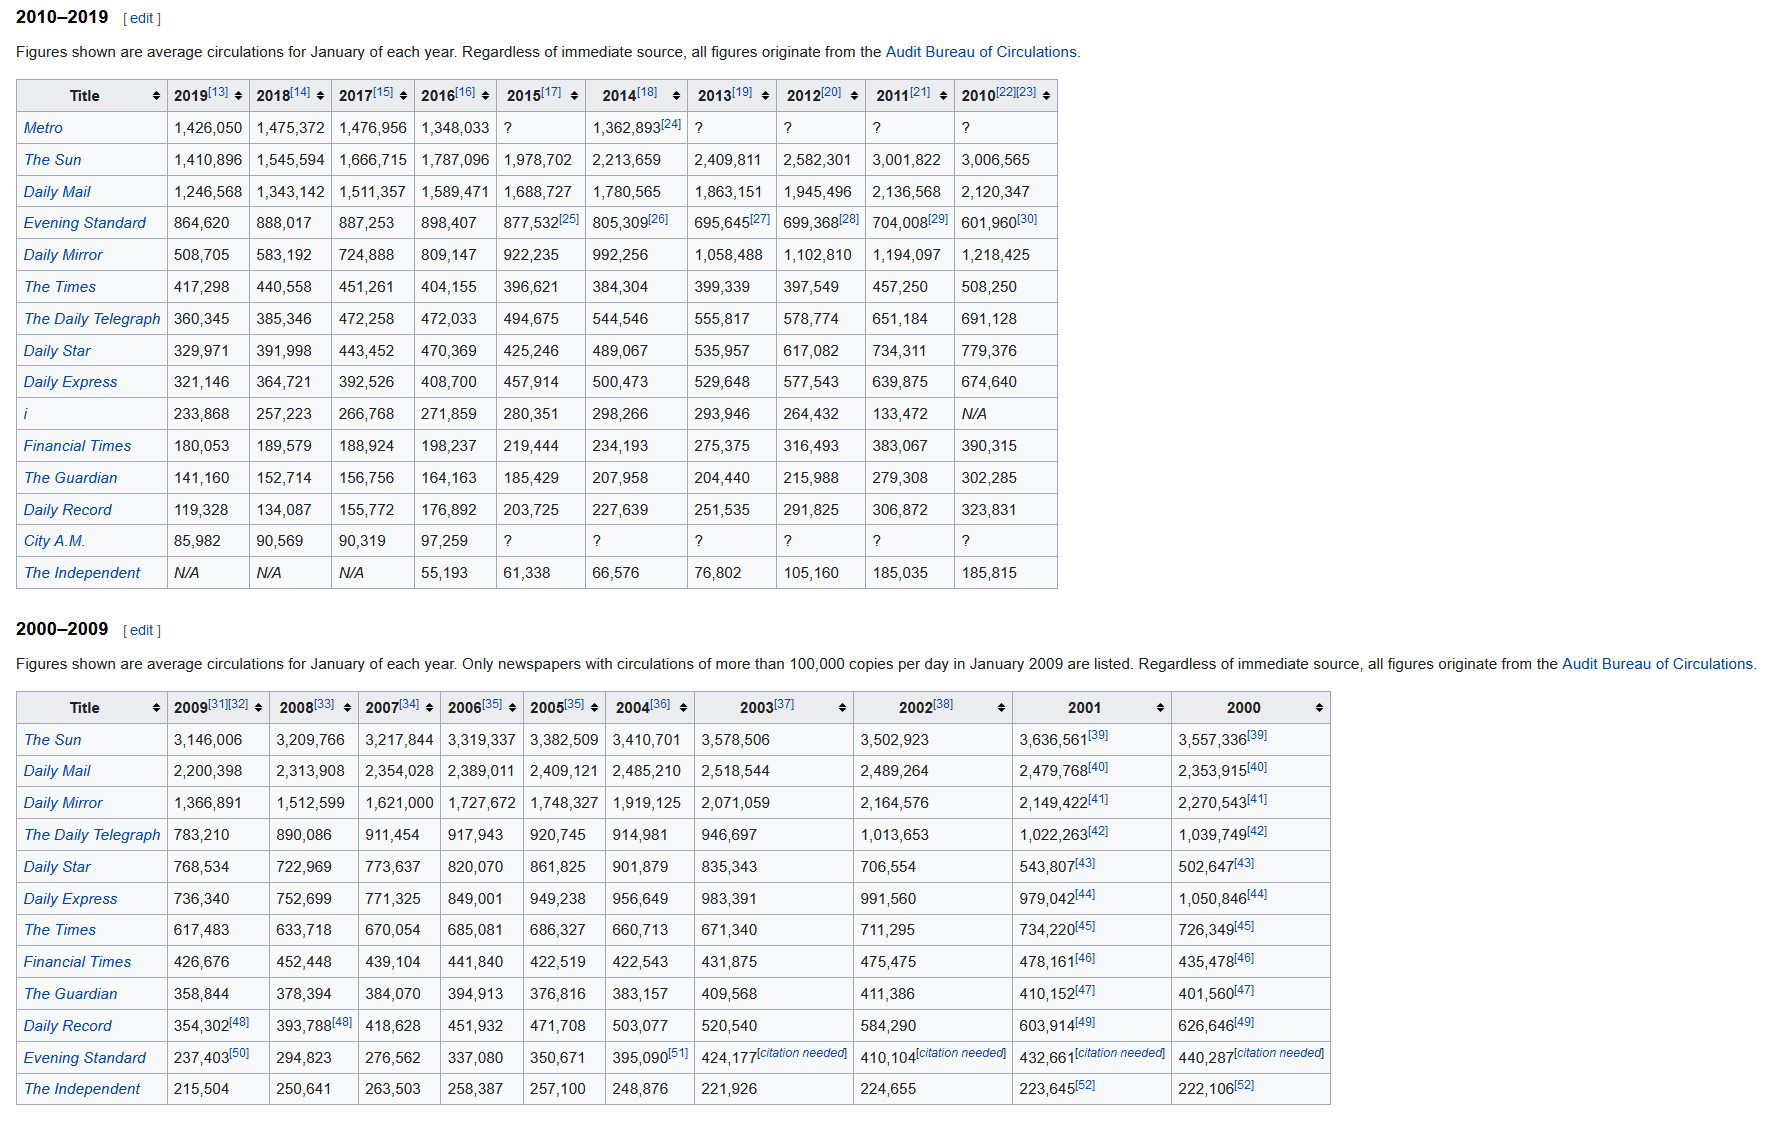The width and height of the screenshot is (1770, 1132).
Task: Edit the 2010–2019 section
Action: 141,18
